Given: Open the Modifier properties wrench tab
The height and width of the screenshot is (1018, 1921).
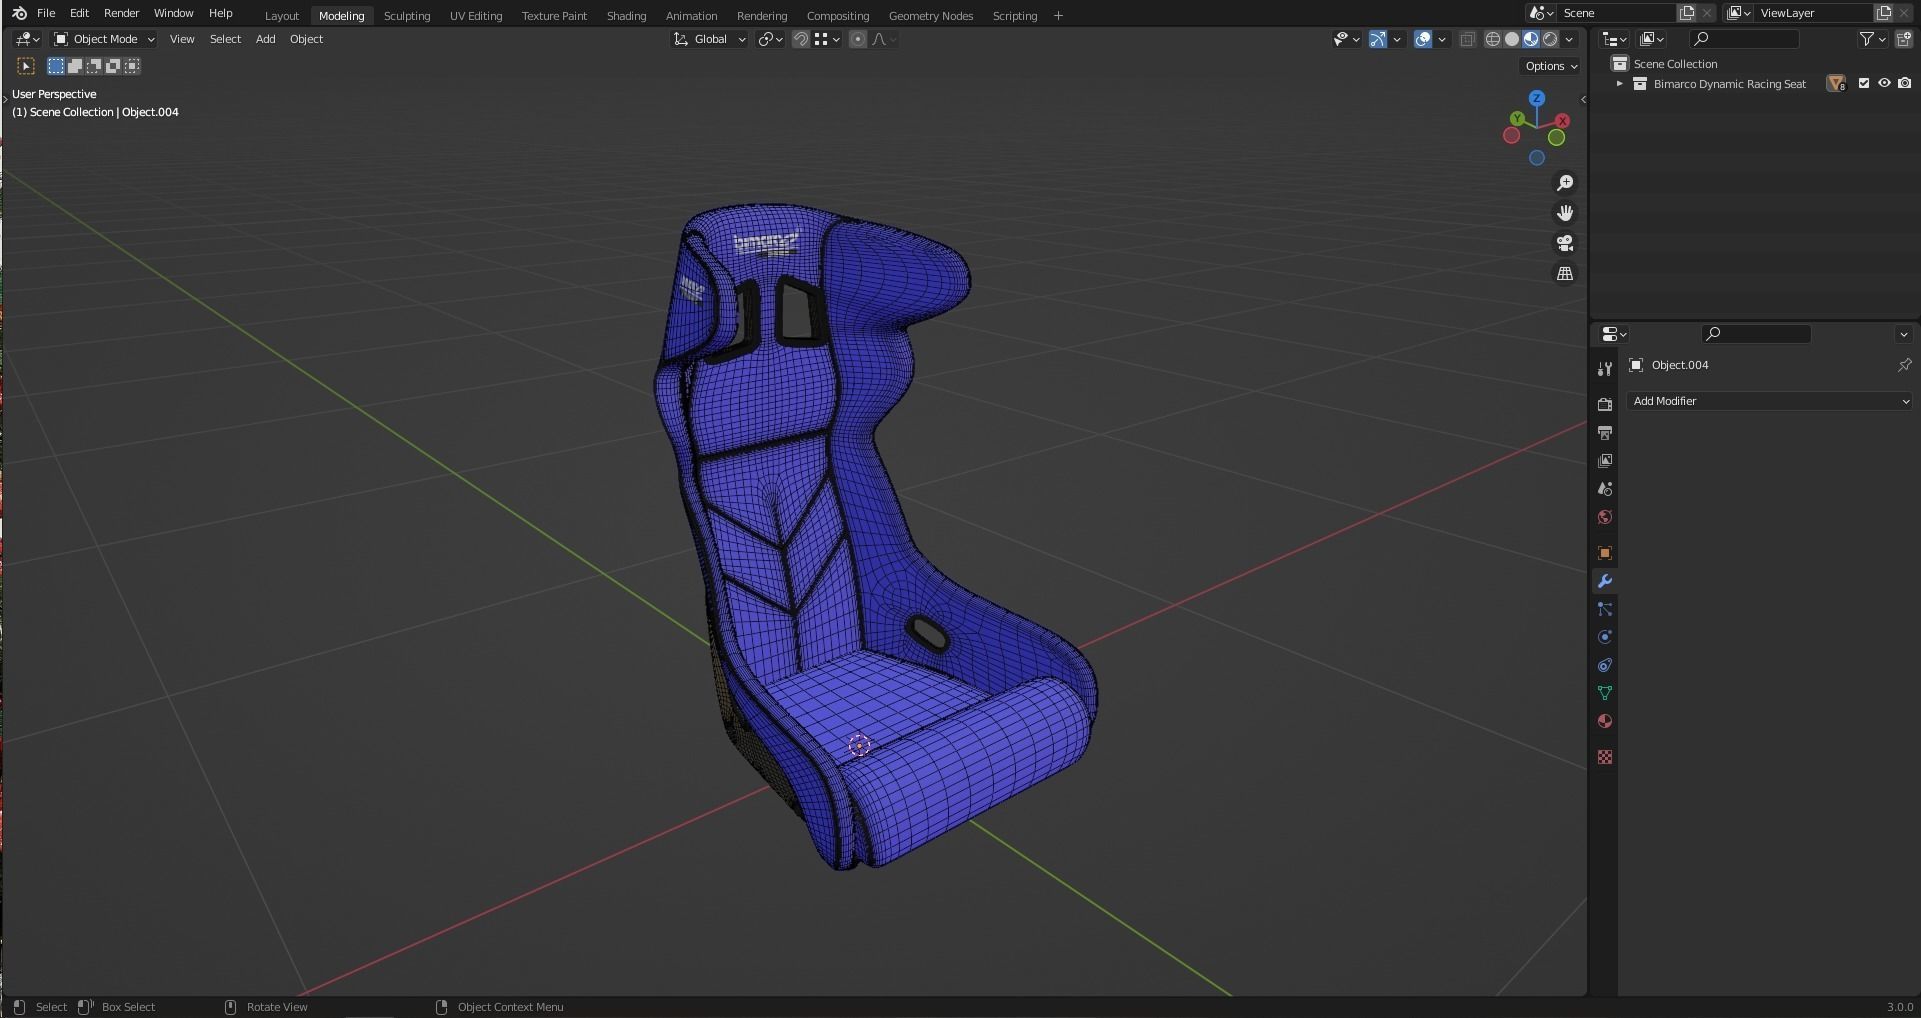Looking at the screenshot, I should click(1605, 581).
